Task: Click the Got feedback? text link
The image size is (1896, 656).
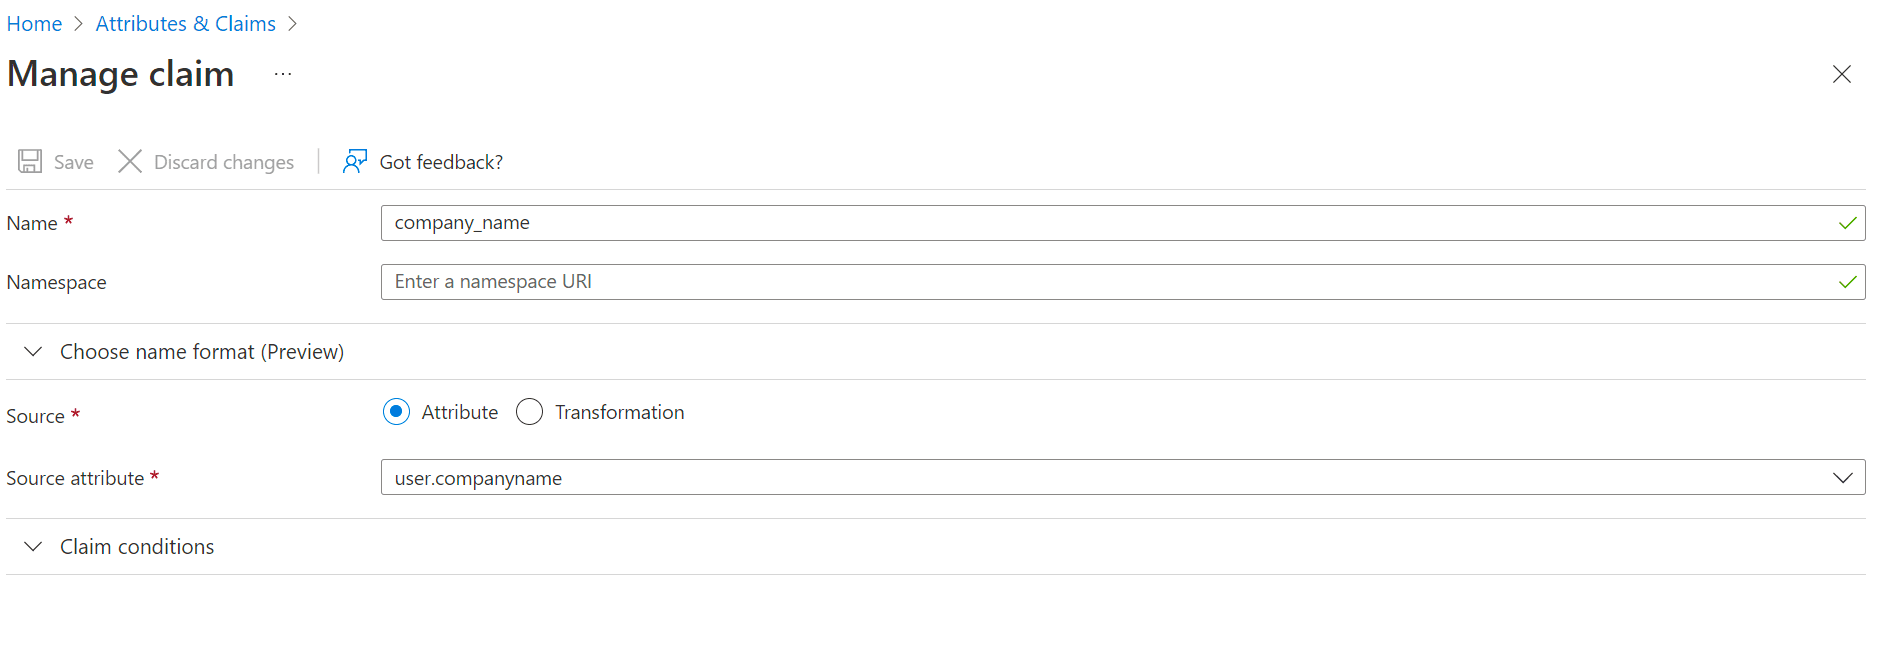Action: [441, 162]
